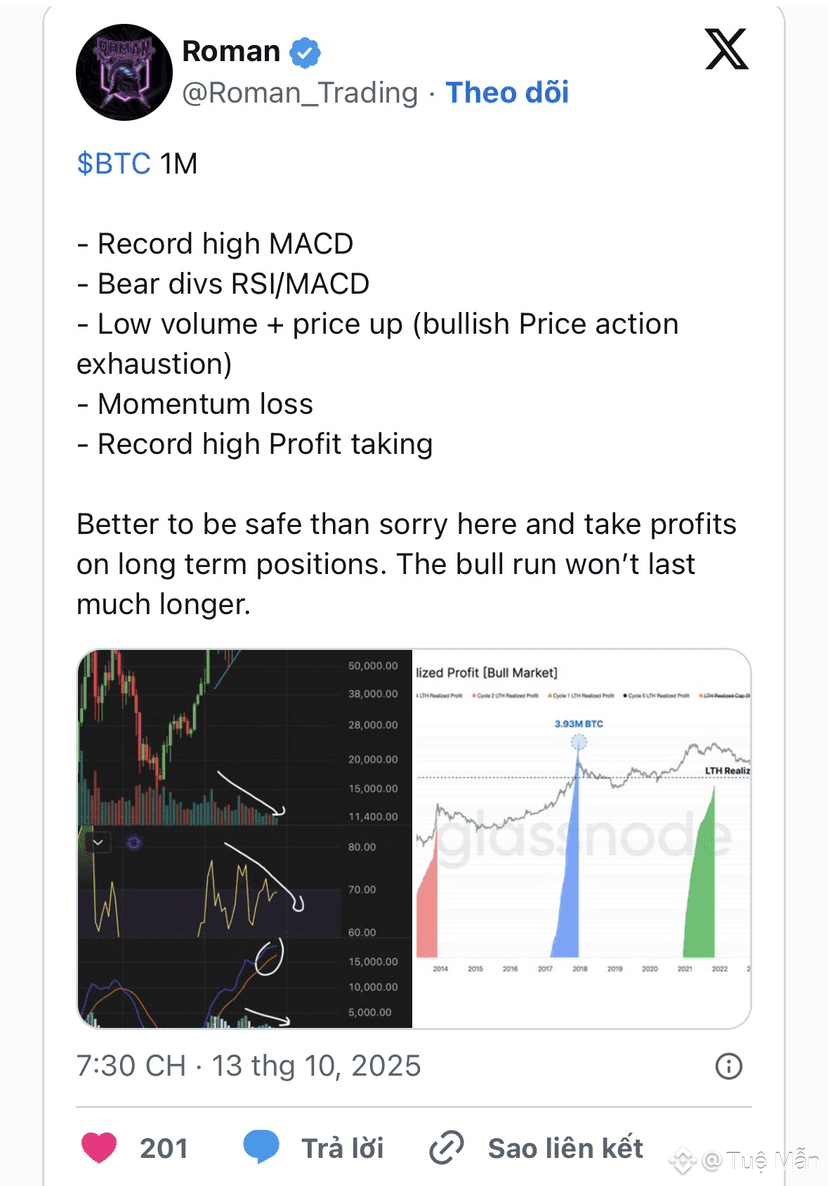Open Roman's profile avatar picture
The width and height of the screenshot is (828, 1186).
(x=120, y=72)
